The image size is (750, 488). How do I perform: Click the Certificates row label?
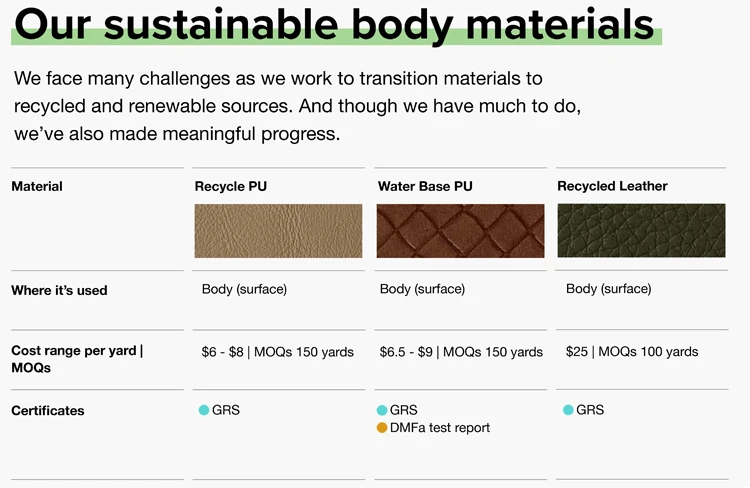point(48,411)
